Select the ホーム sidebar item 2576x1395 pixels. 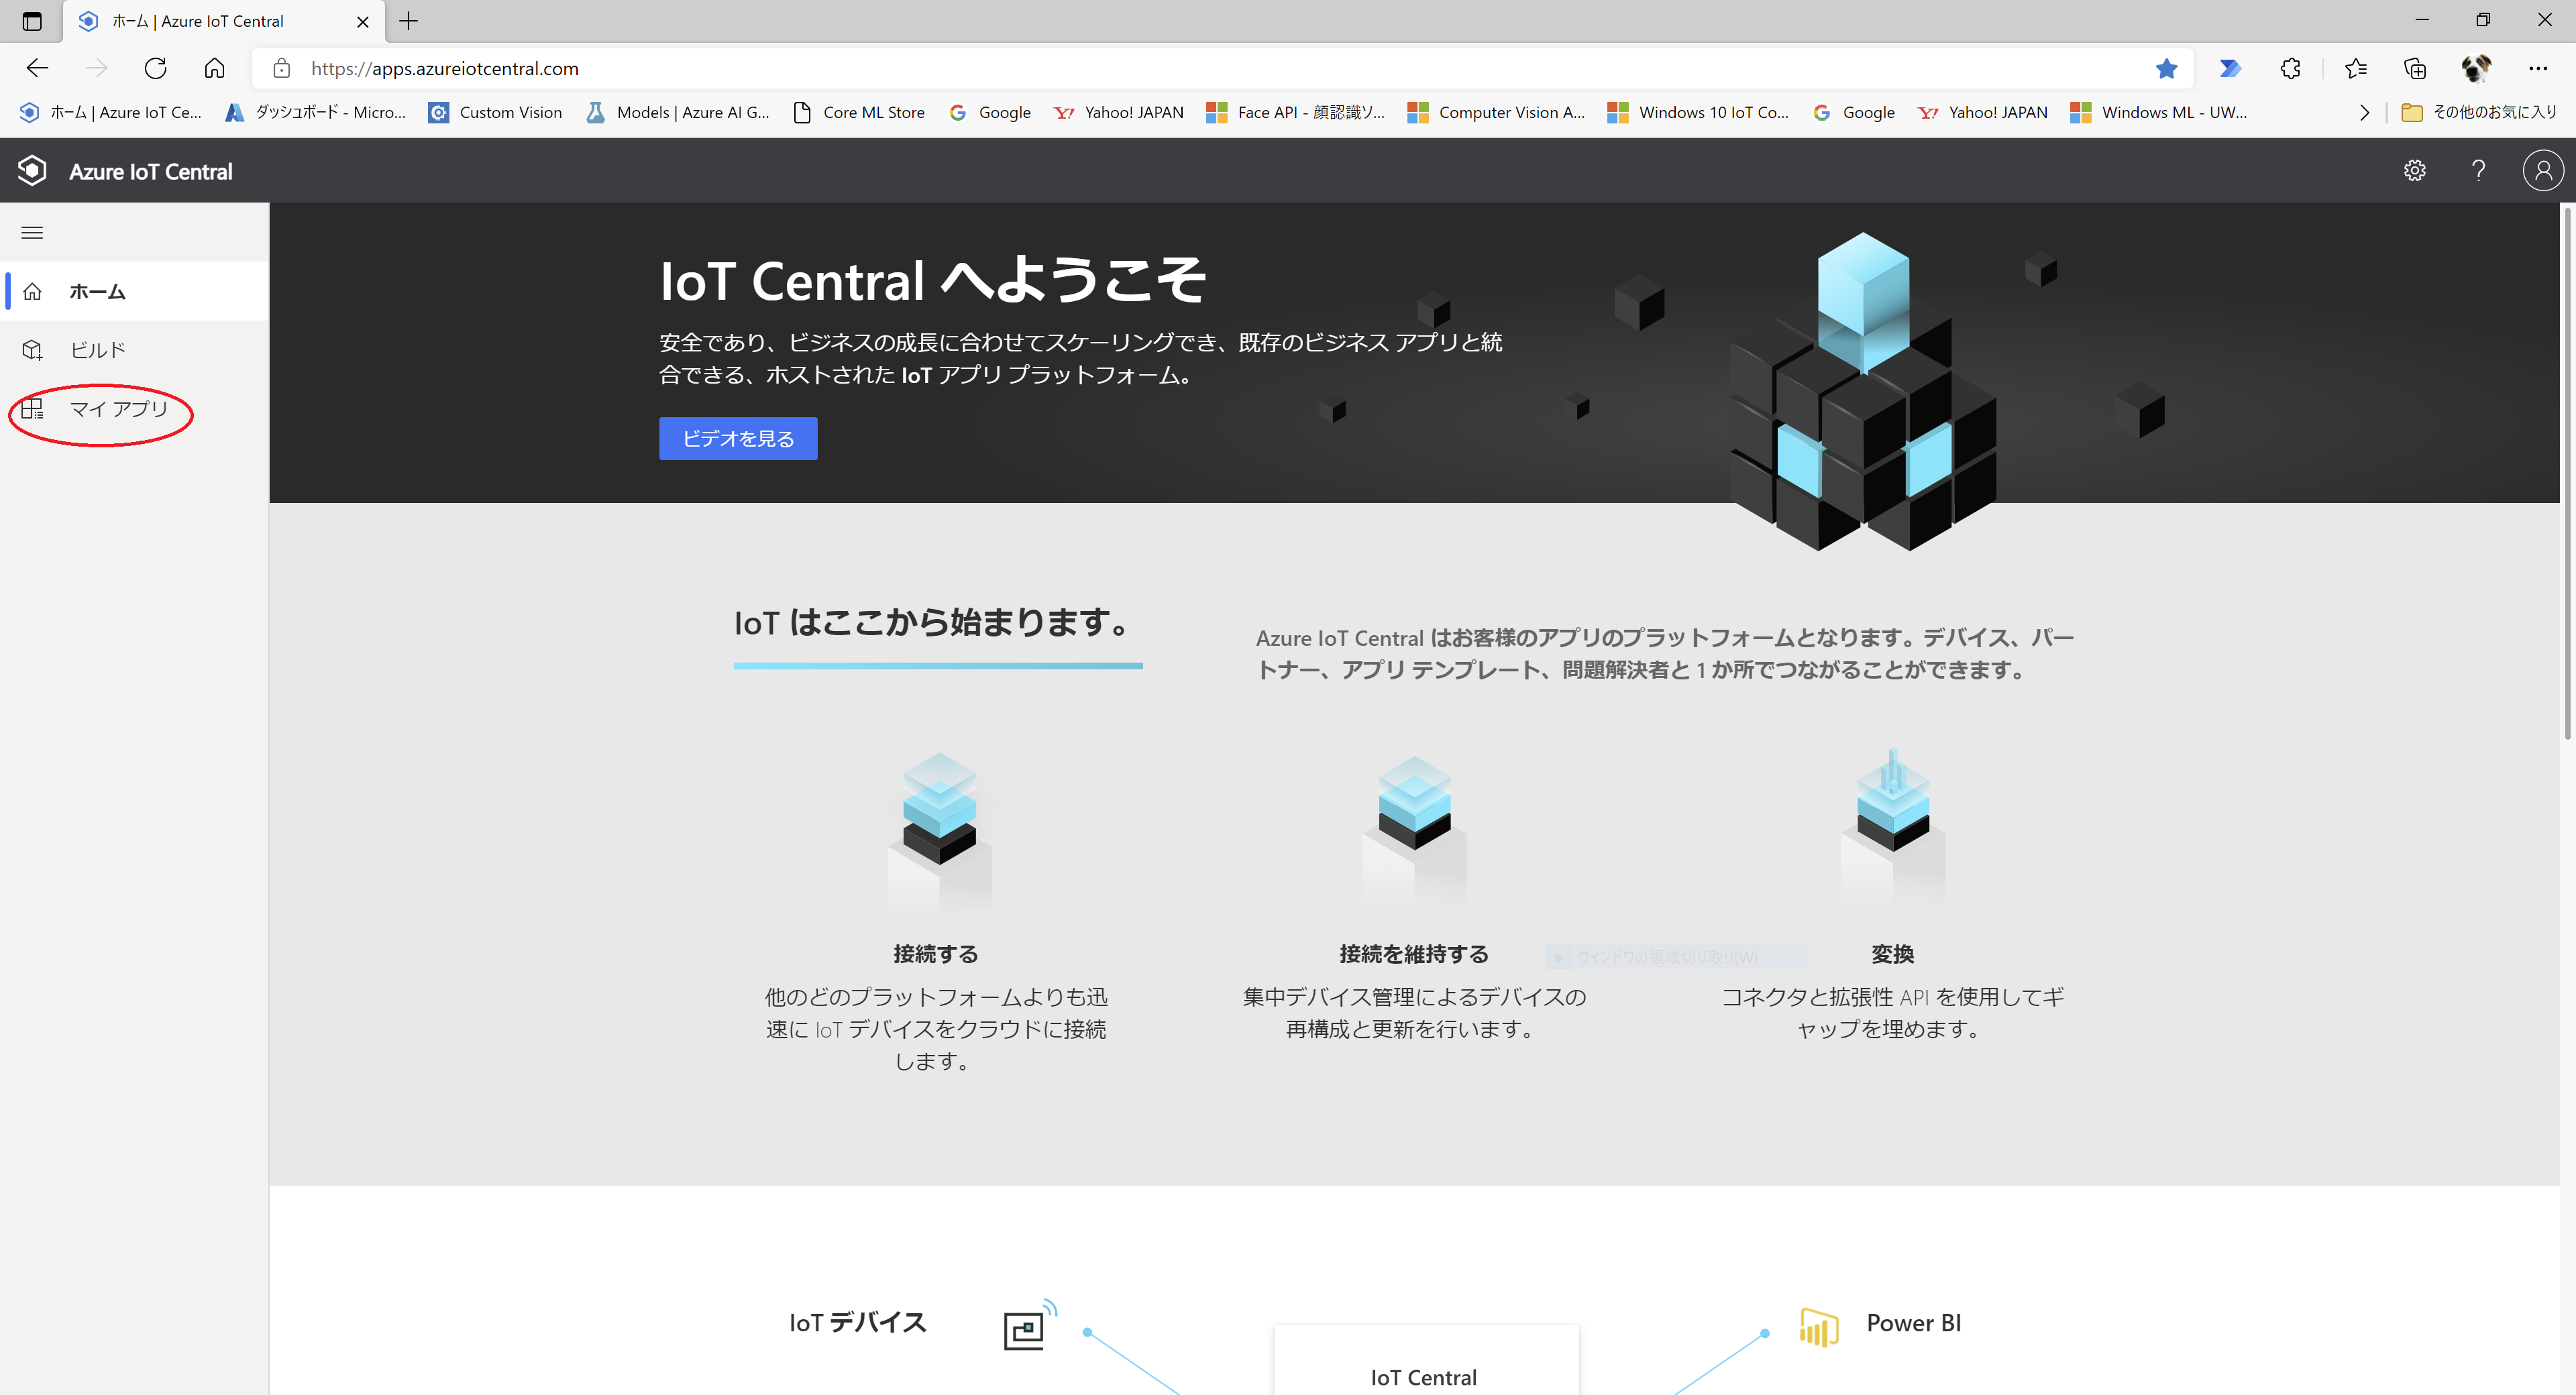point(97,291)
